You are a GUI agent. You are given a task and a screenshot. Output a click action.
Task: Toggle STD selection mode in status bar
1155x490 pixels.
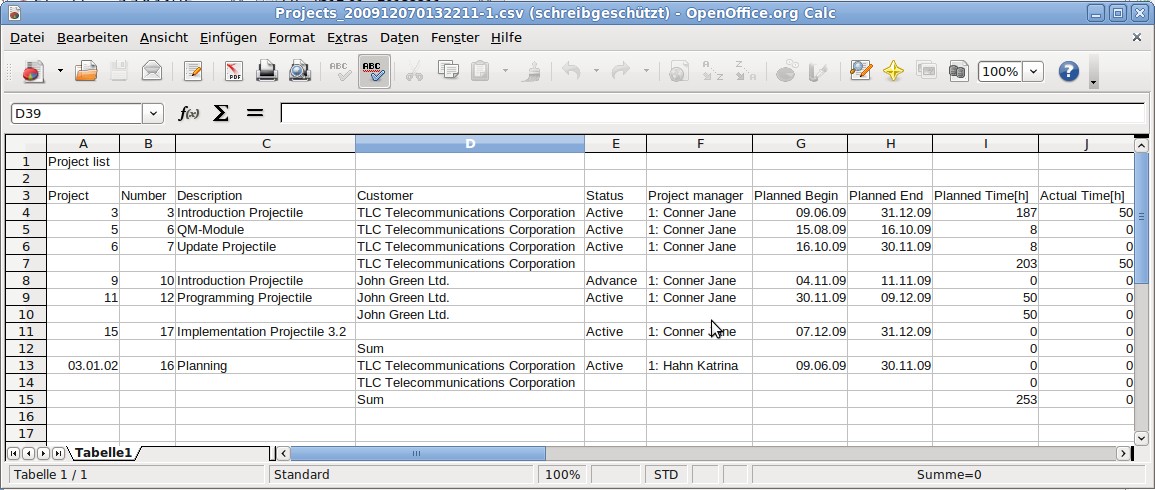pos(665,475)
